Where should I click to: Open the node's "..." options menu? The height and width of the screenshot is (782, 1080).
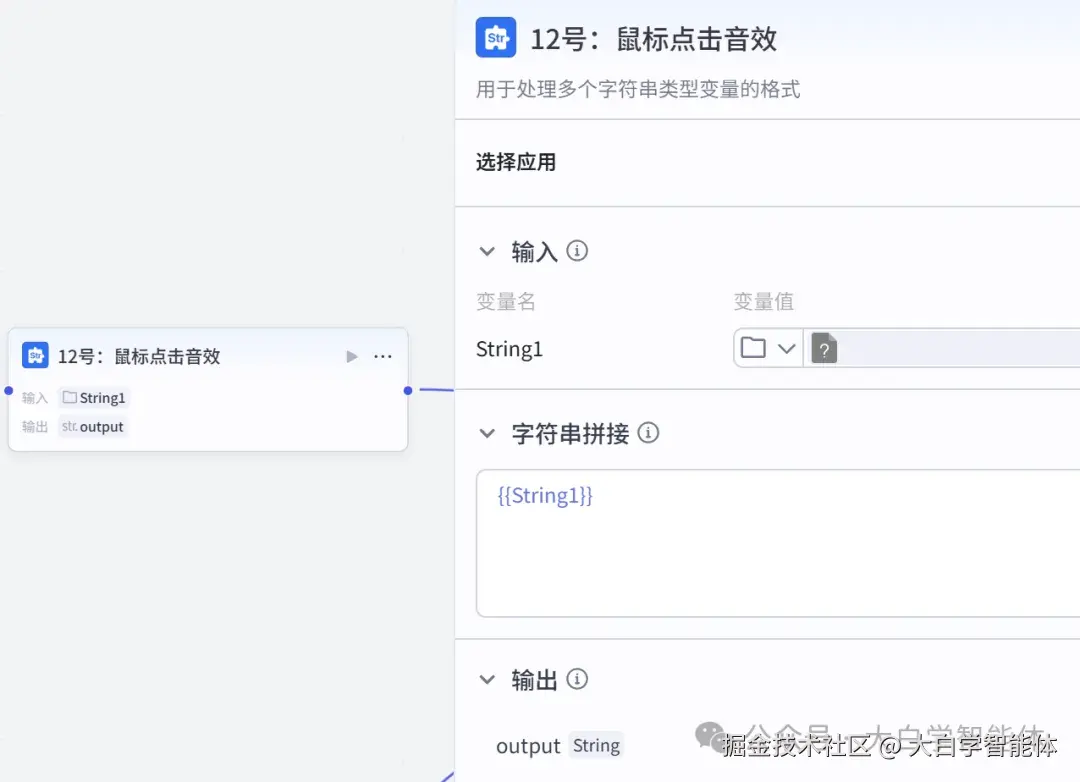tap(383, 355)
